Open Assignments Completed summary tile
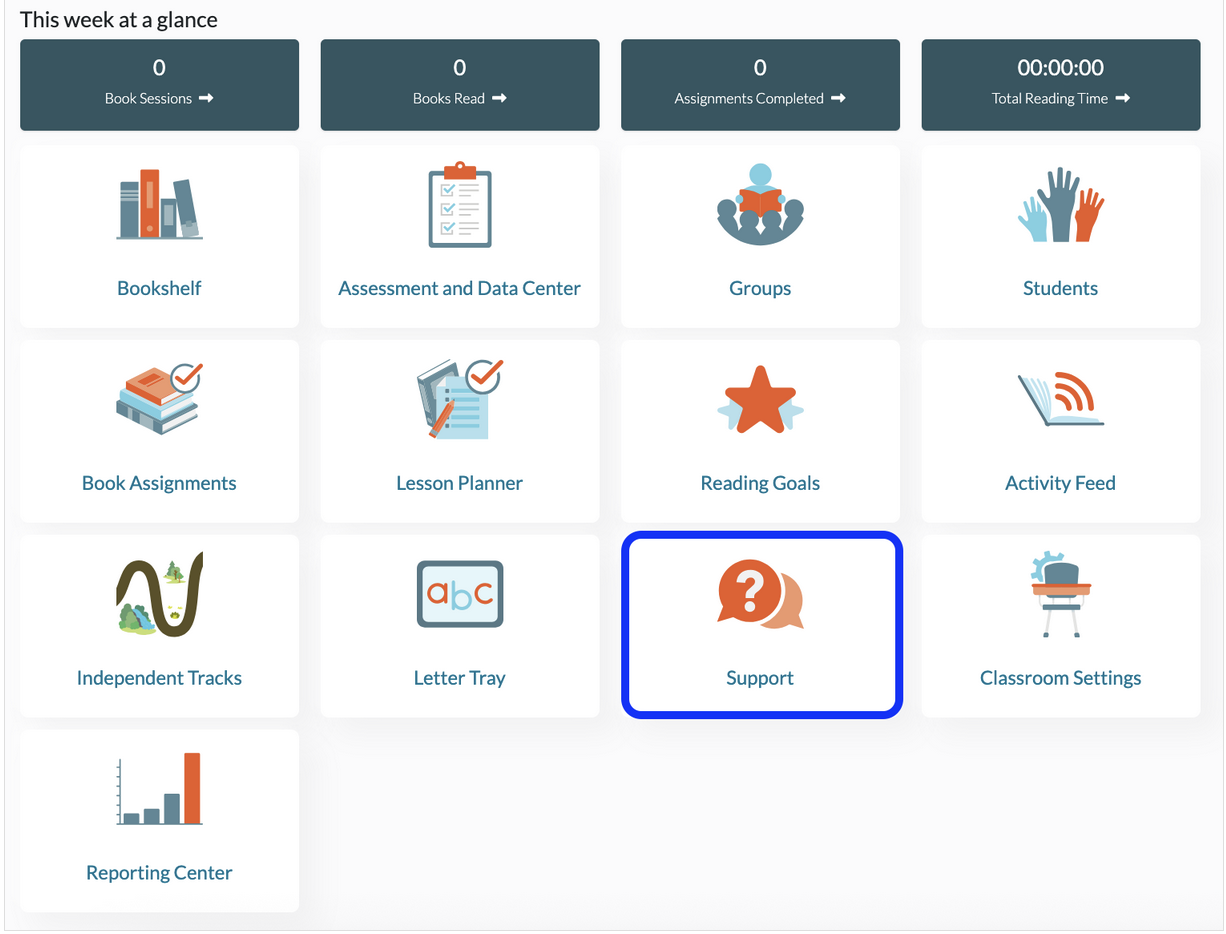This screenshot has width=1226, height=934. (760, 85)
